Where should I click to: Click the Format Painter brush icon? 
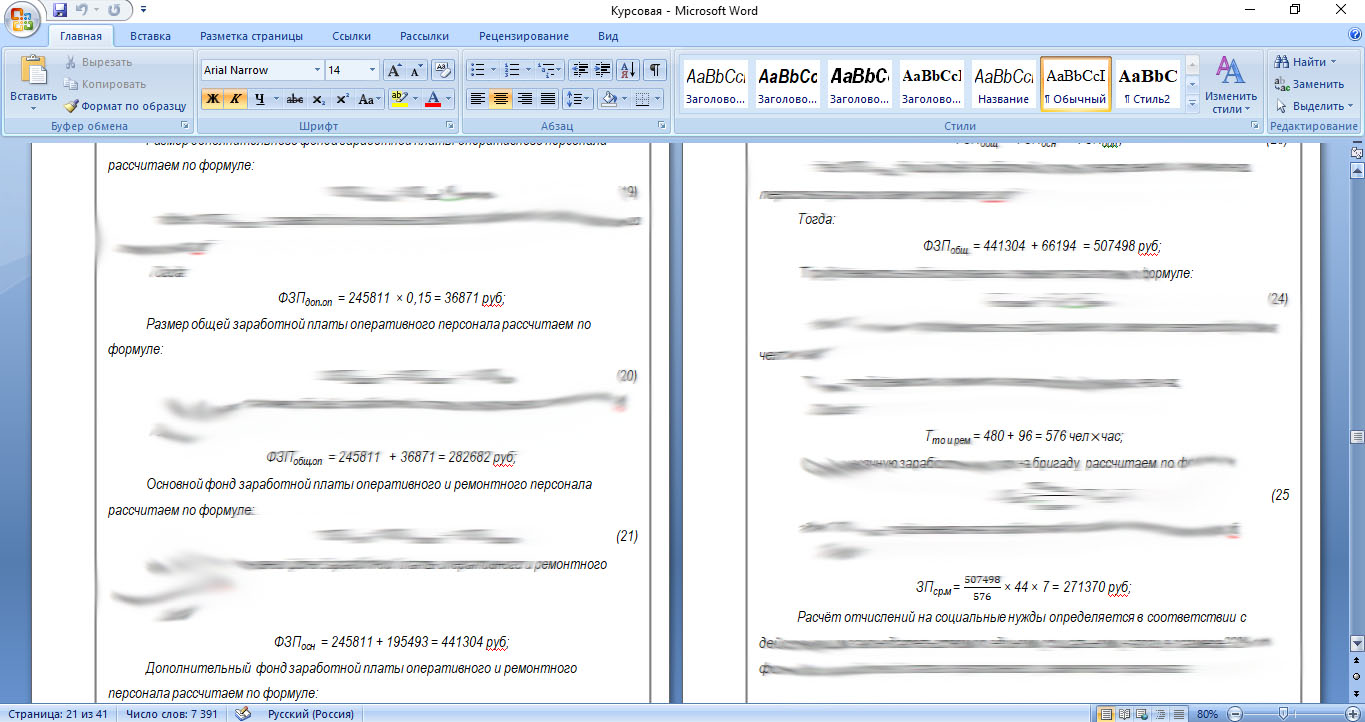(x=71, y=106)
